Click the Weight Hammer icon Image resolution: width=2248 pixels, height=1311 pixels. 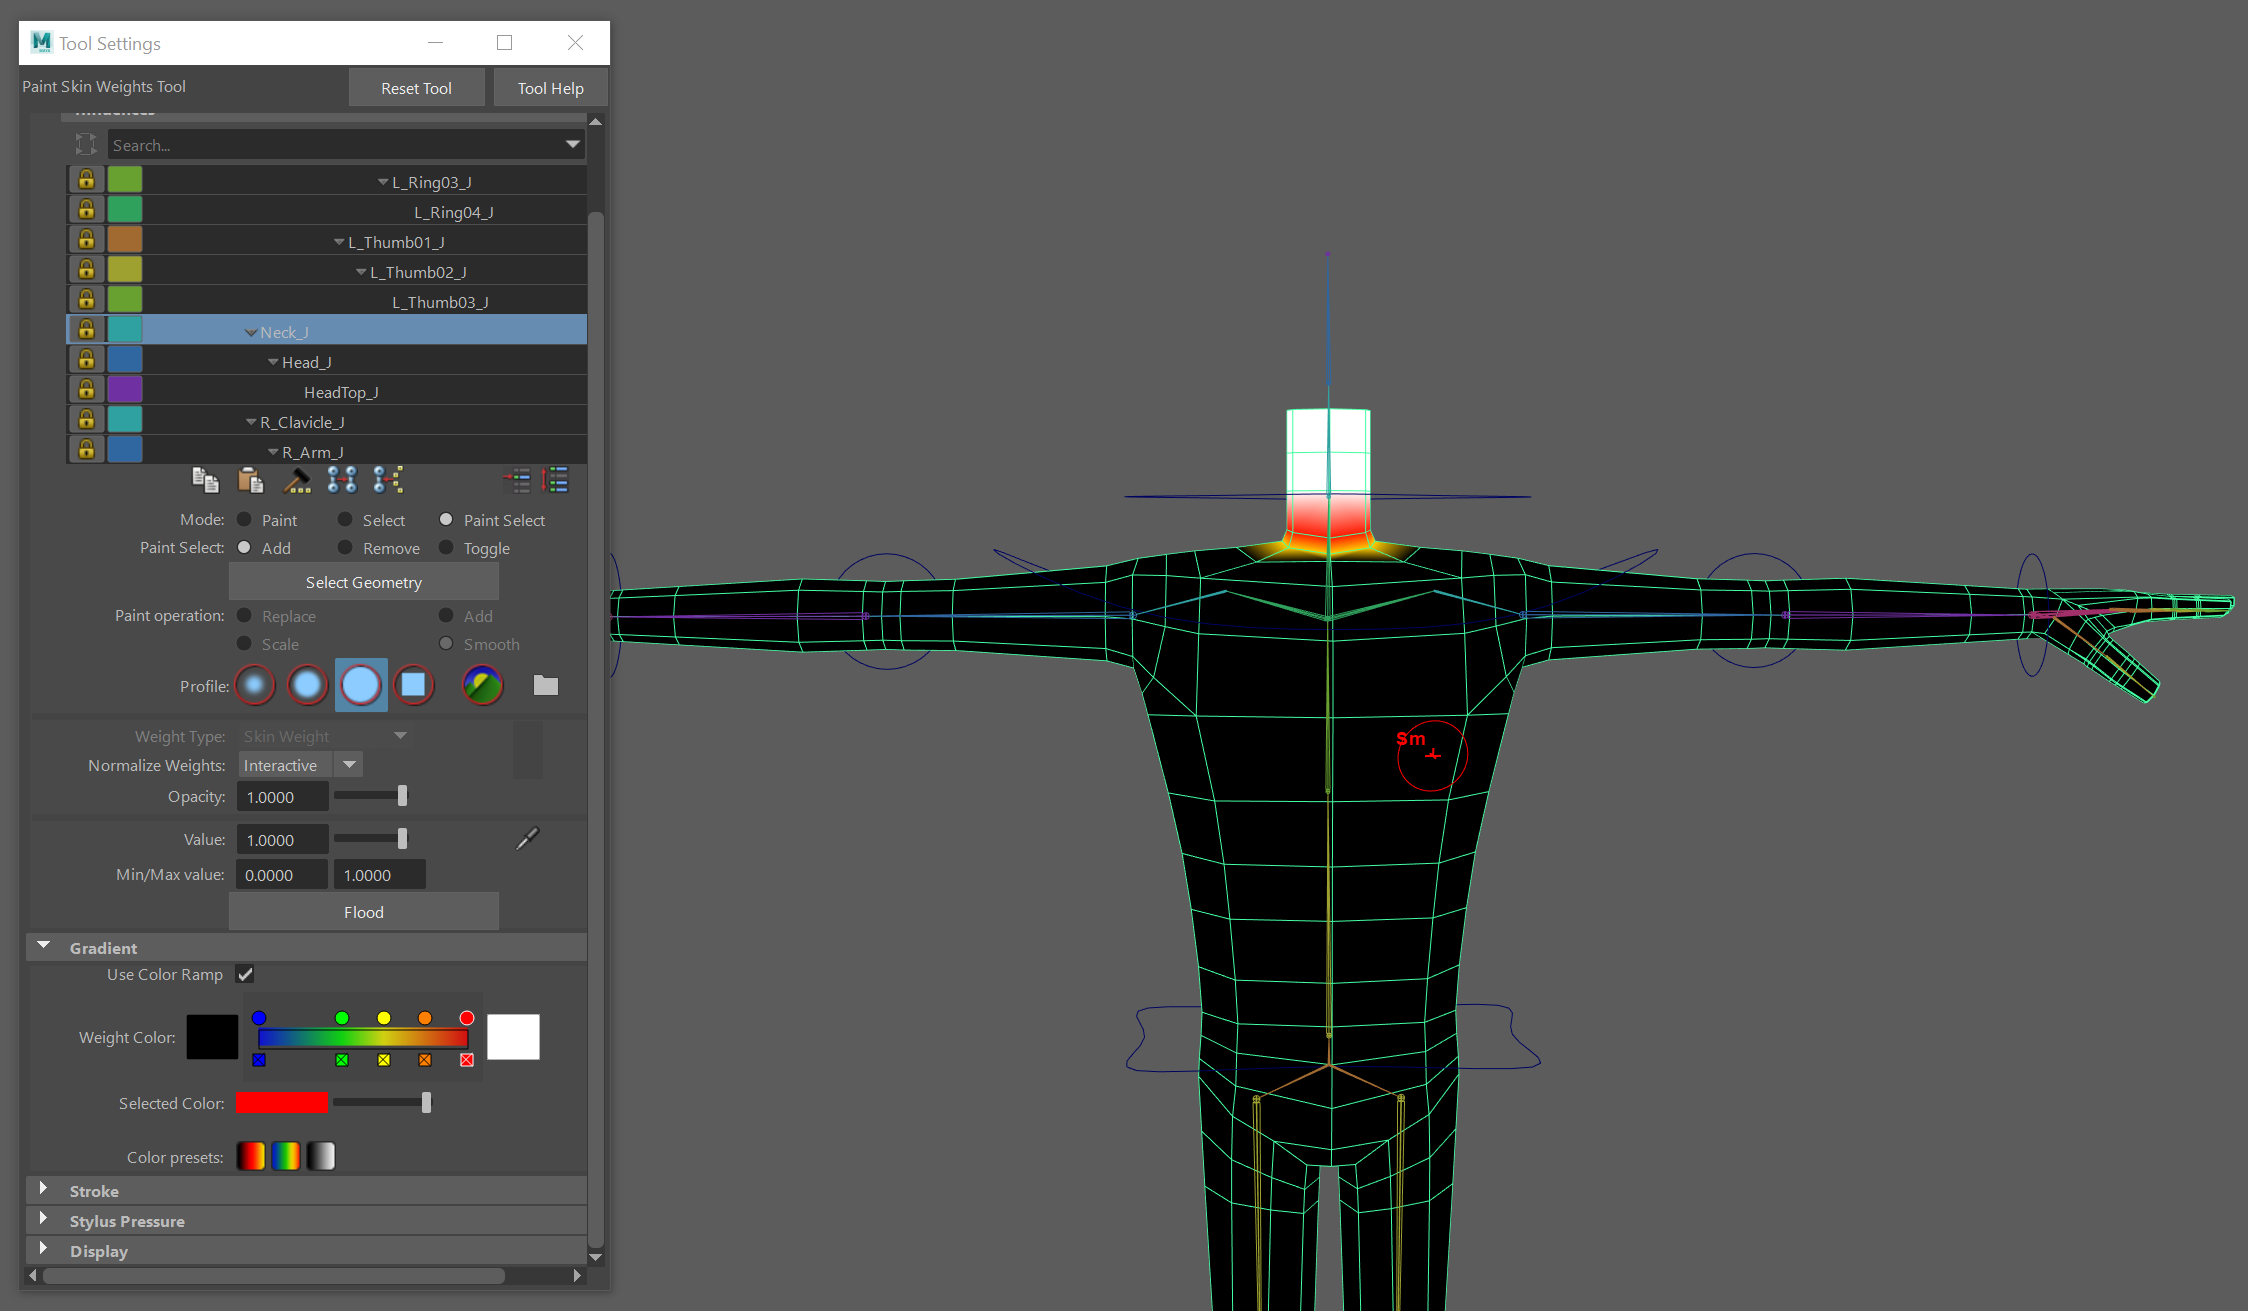tap(296, 481)
